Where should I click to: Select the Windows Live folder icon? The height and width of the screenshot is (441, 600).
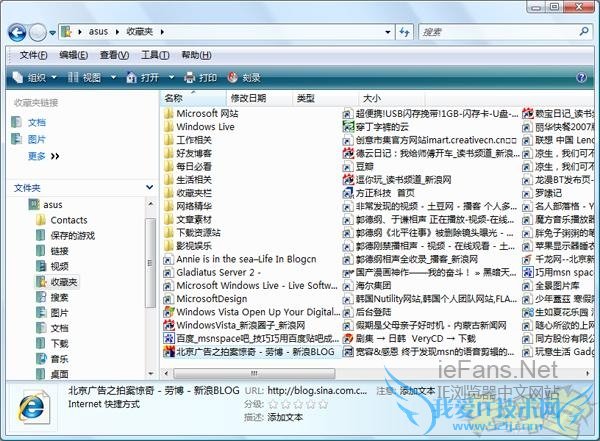[x=168, y=127]
